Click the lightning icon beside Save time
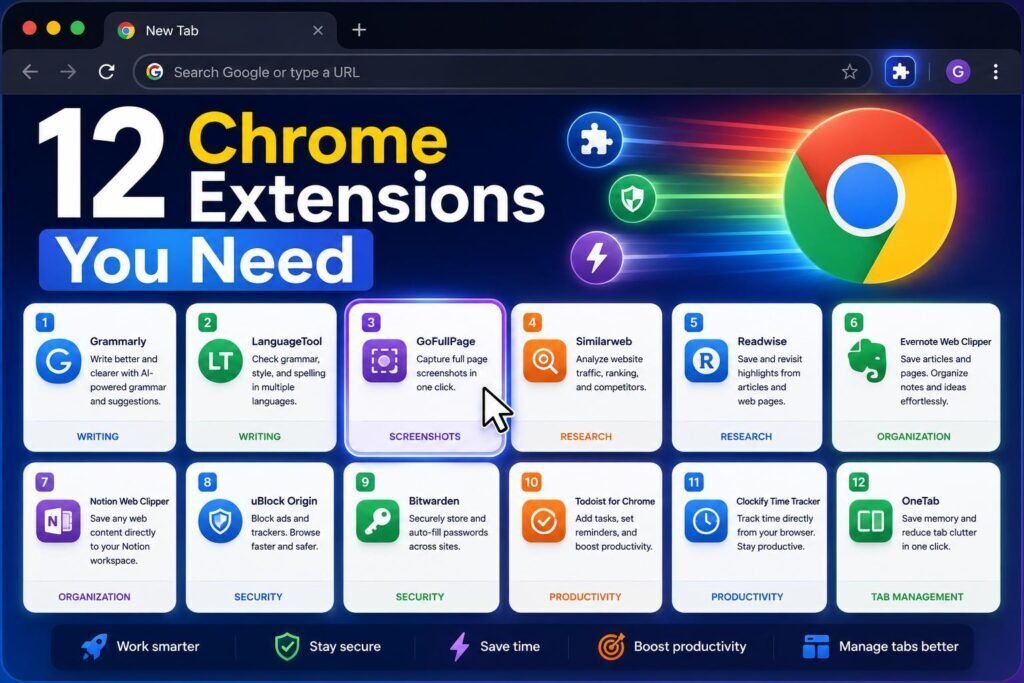This screenshot has height=683, width=1024. tap(460, 646)
